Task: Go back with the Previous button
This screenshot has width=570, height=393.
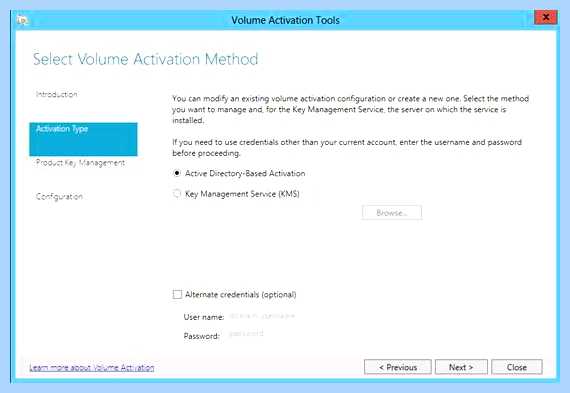Action: [x=398, y=367]
